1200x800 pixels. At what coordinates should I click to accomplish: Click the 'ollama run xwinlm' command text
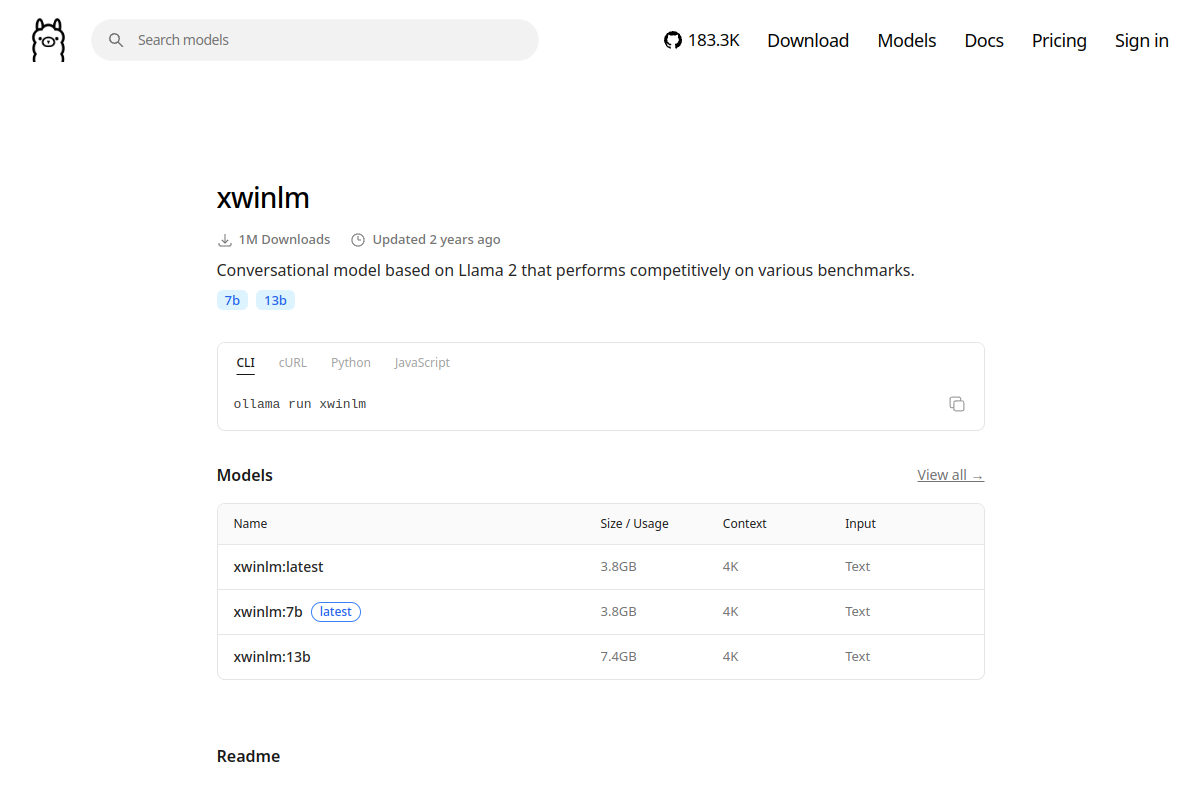[x=300, y=404]
